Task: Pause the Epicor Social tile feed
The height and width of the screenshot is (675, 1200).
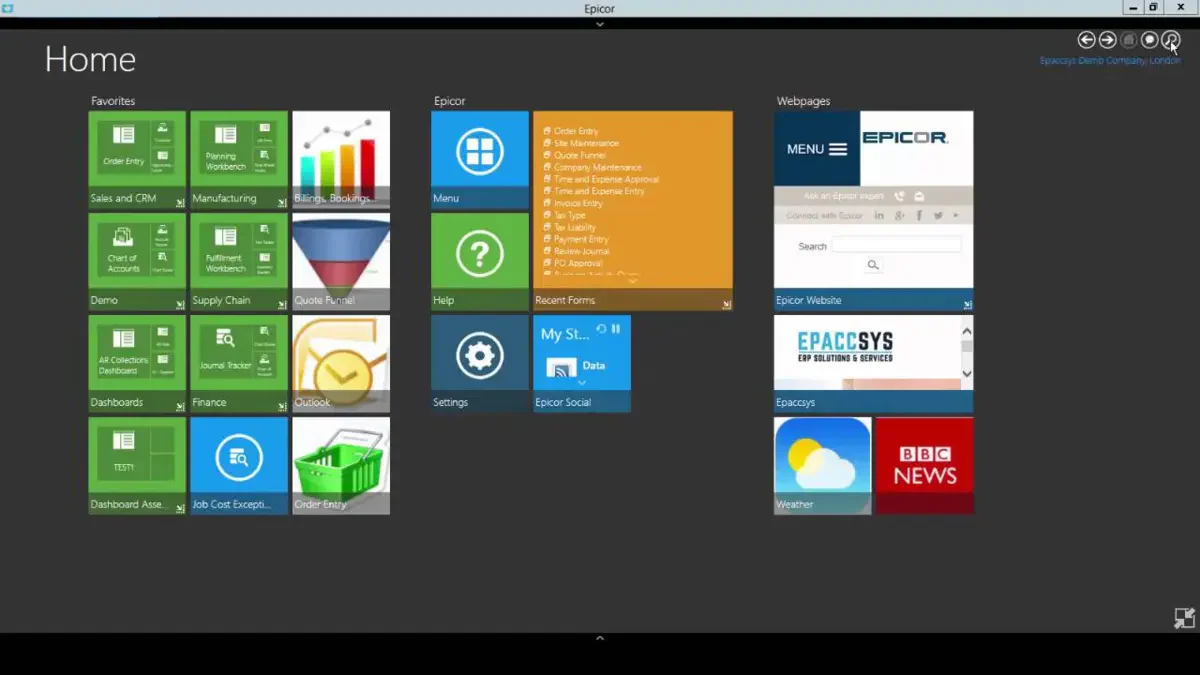Action: pyautogui.click(x=616, y=329)
